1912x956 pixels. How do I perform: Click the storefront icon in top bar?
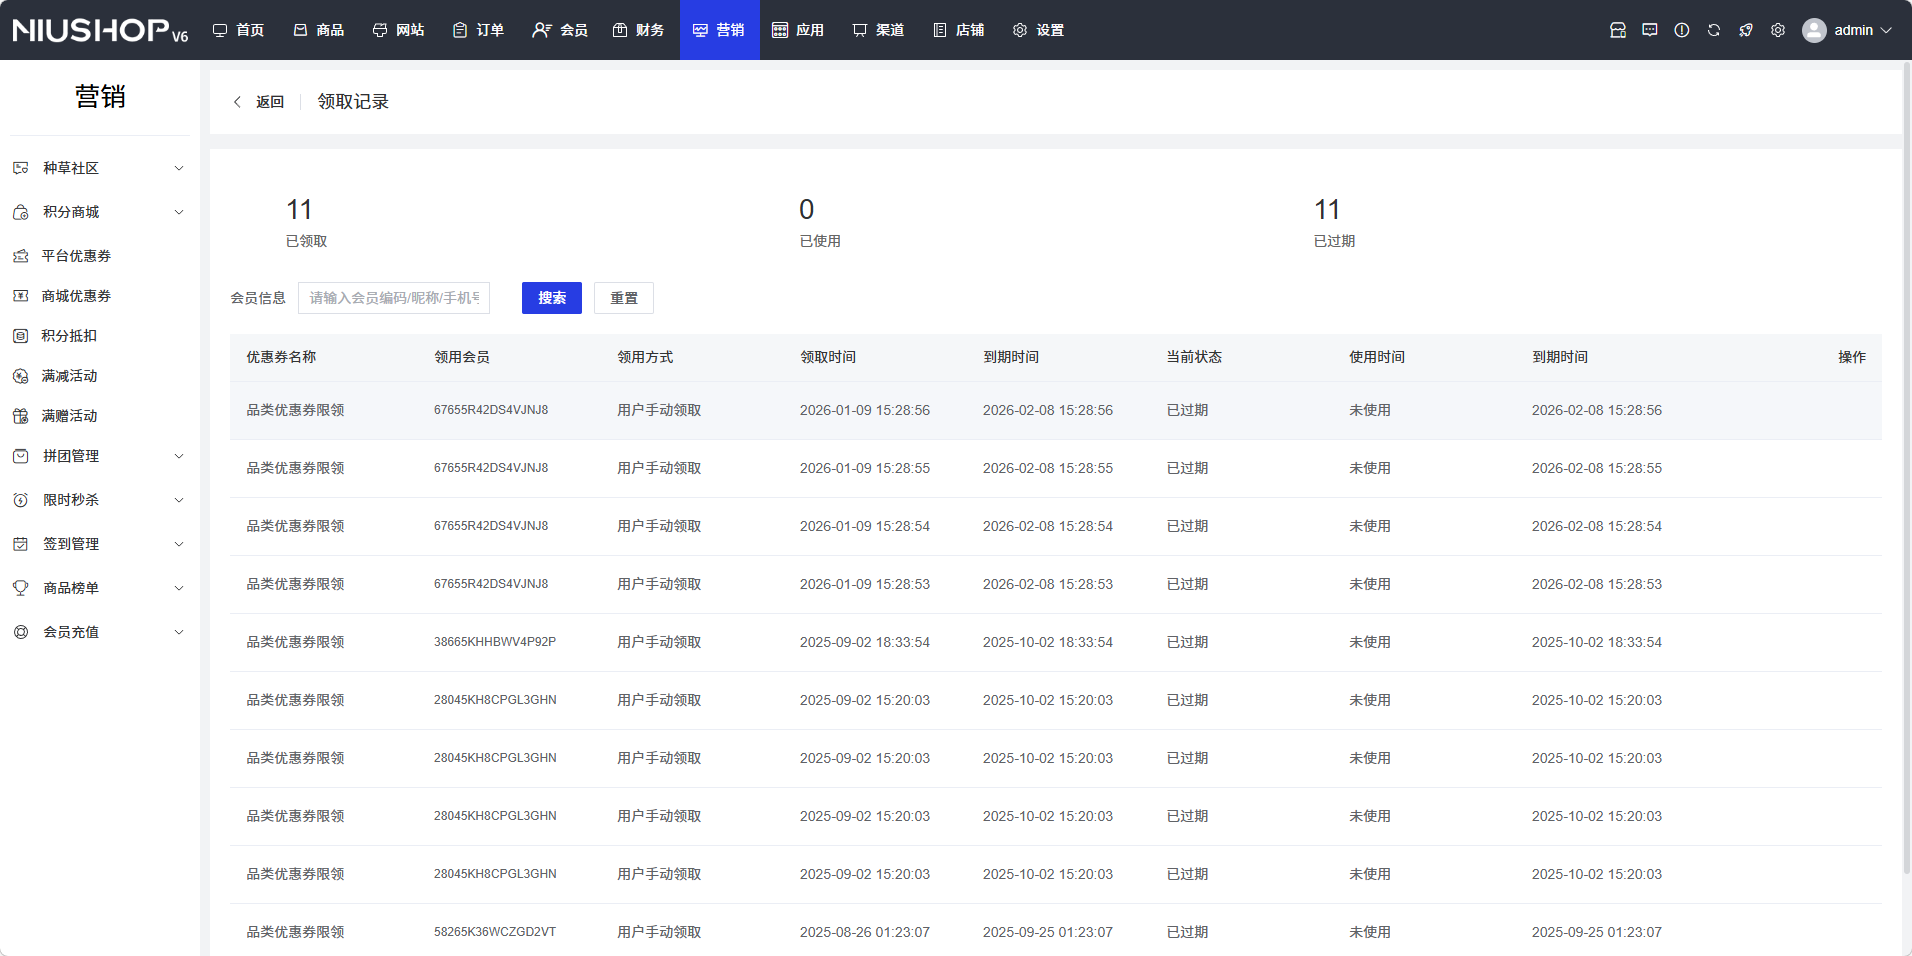(1618, 30)
